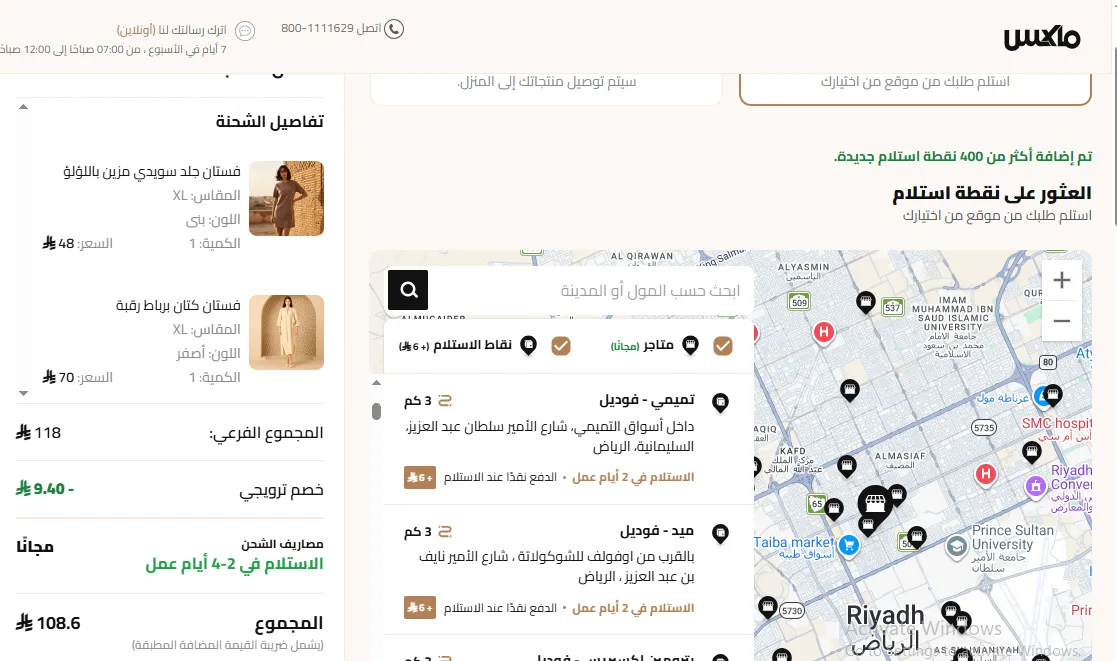
Task: Select تميمي - فوديل pickup point
Action: coord(568,439)
